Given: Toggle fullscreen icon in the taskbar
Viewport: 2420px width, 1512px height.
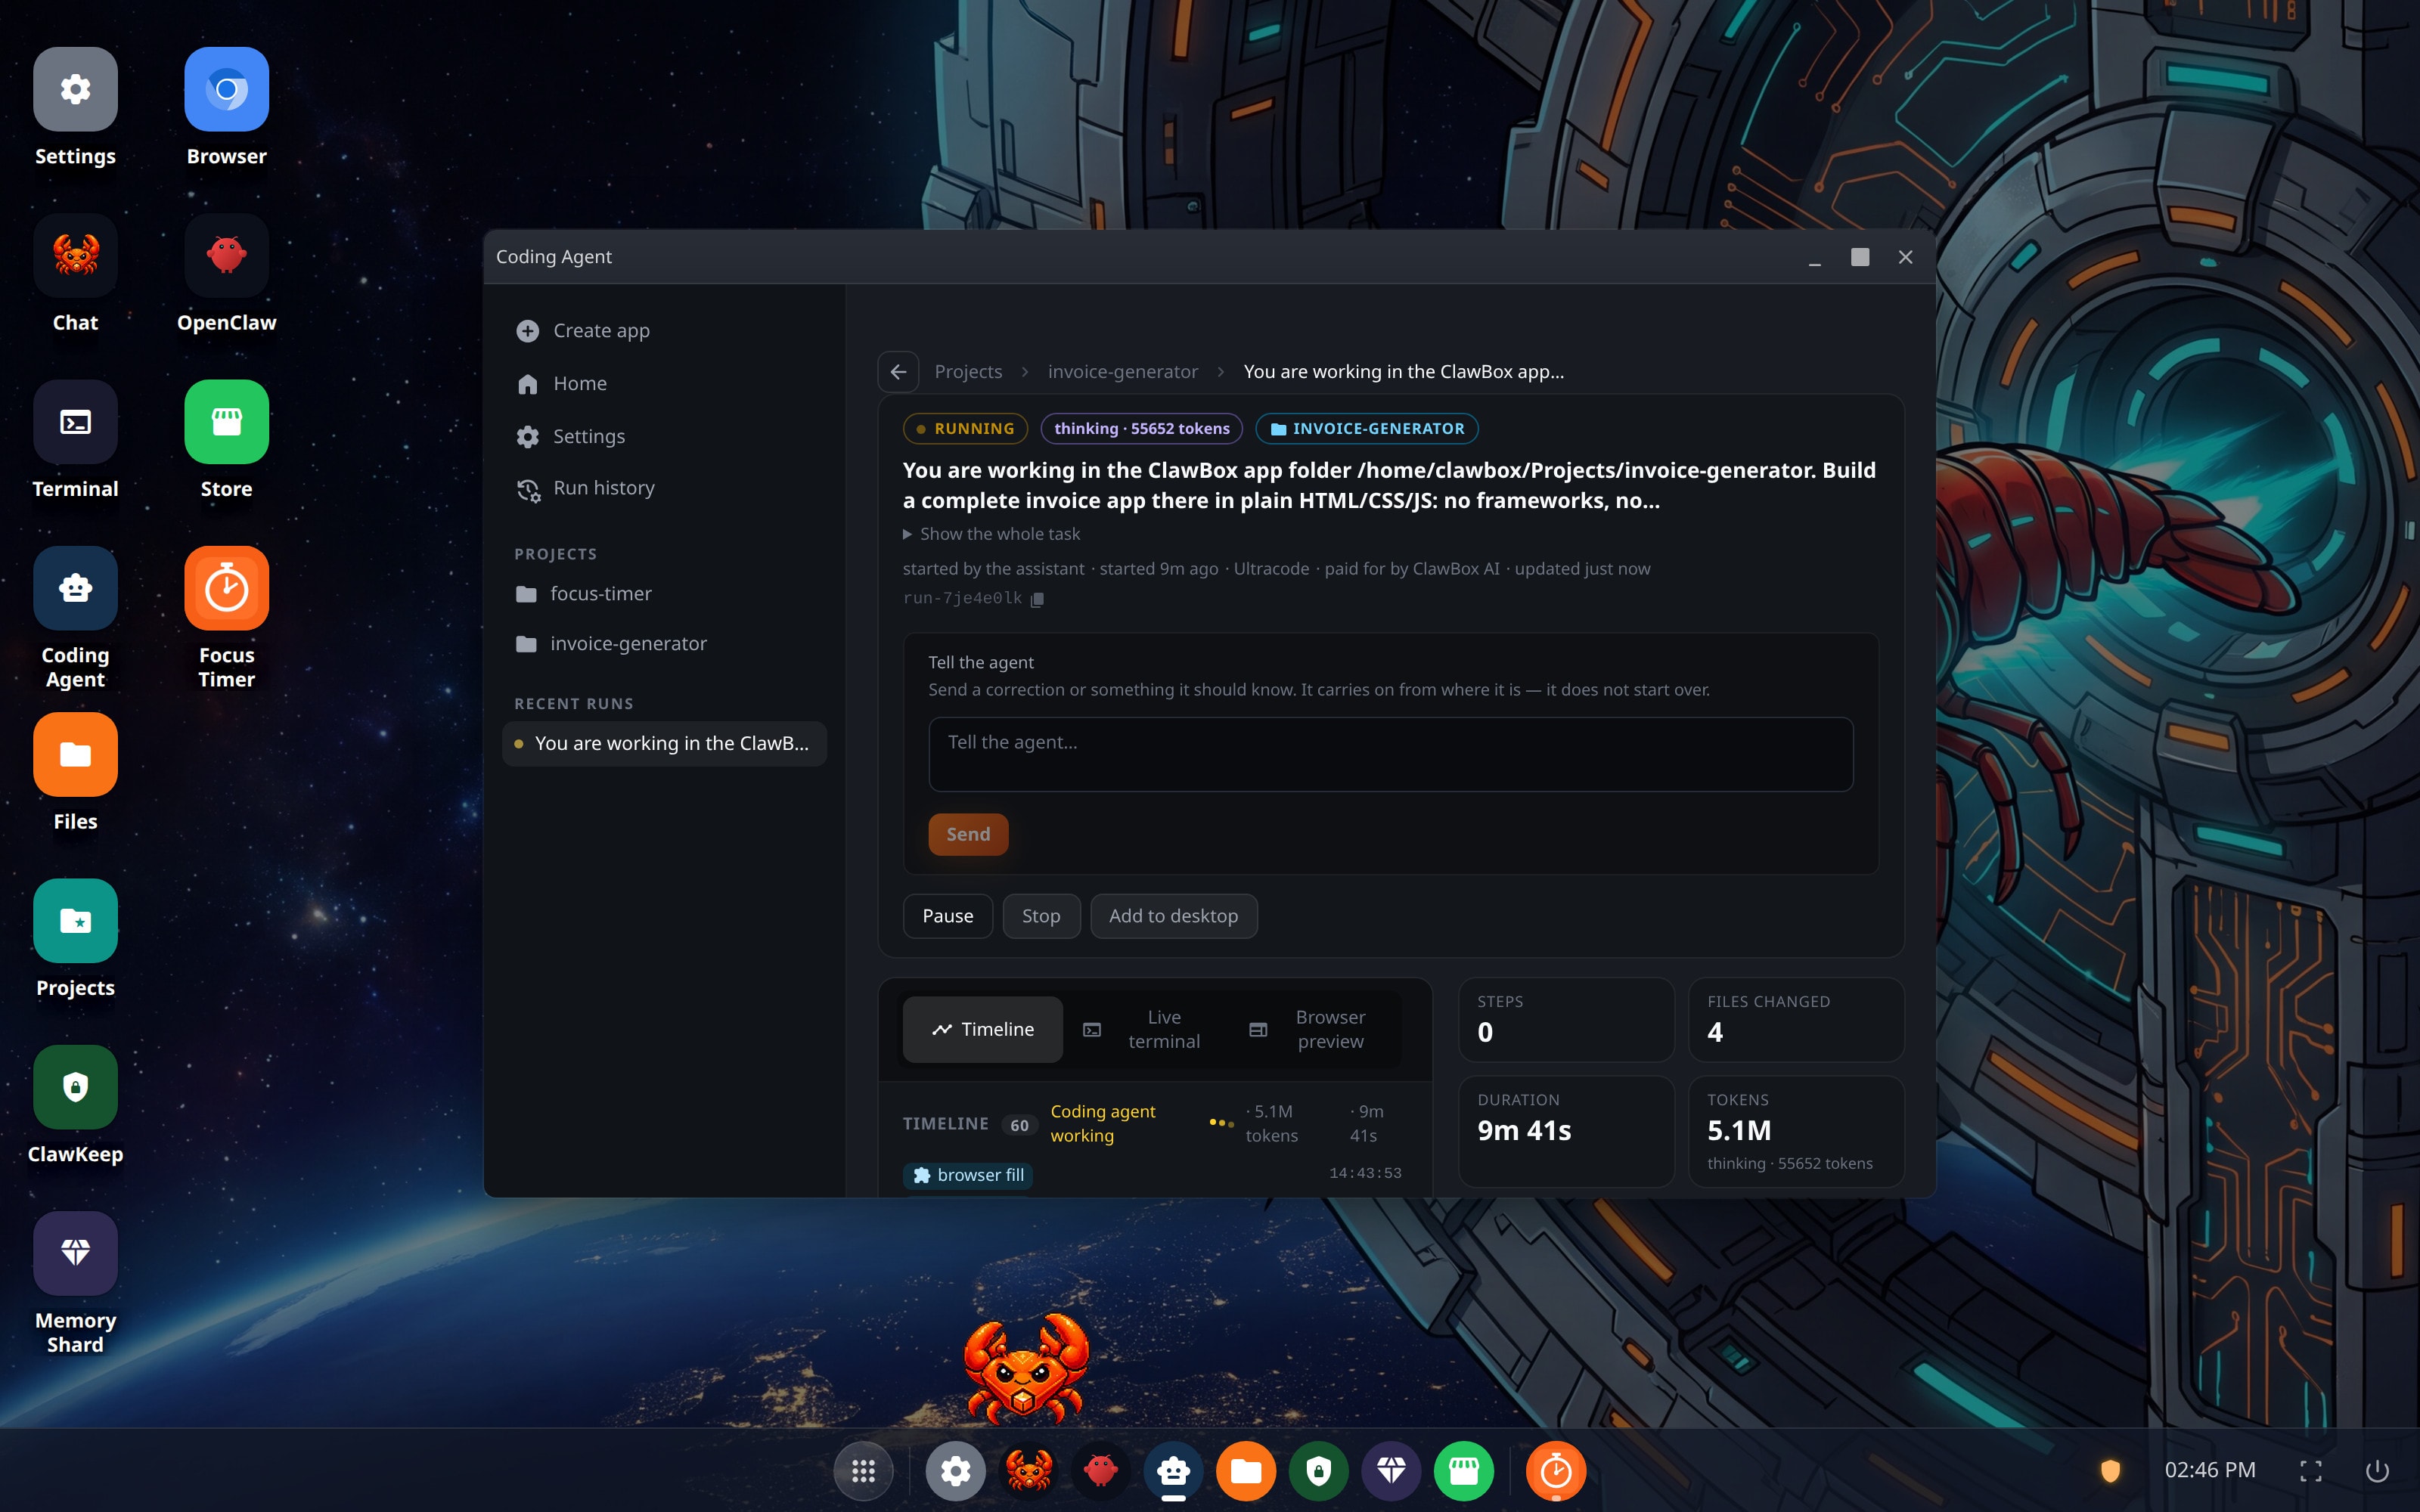Looking at the screenshot, I should [2311, 1471].
